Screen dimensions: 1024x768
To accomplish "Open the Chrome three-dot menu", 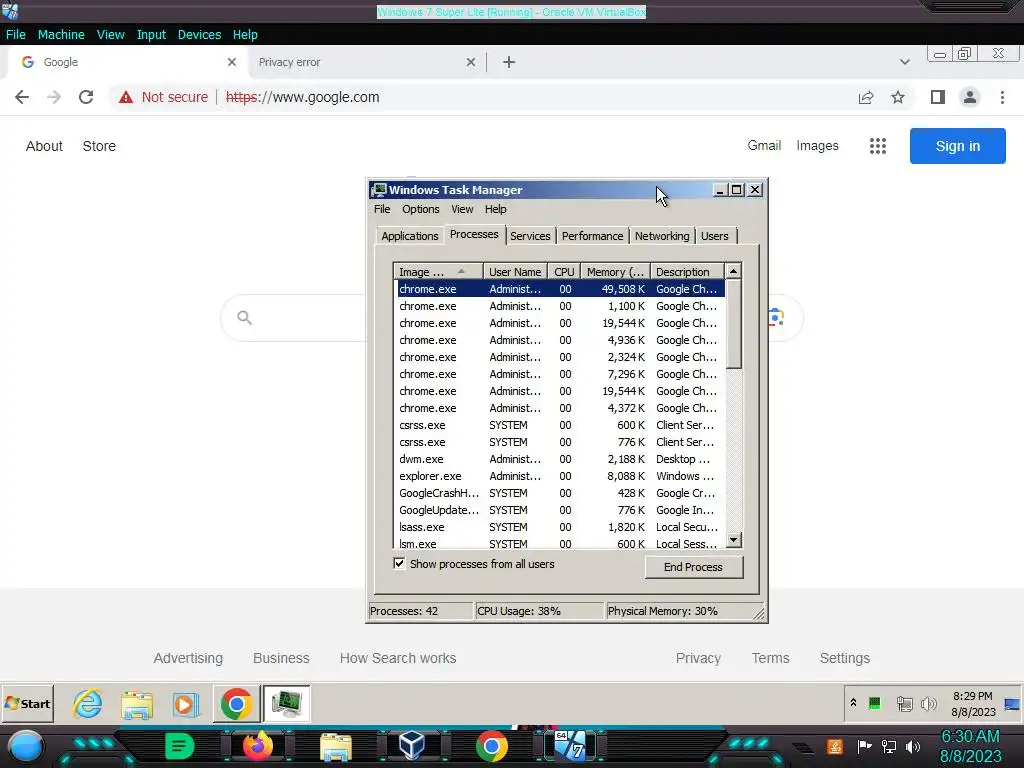I will tap(1002, 97).
